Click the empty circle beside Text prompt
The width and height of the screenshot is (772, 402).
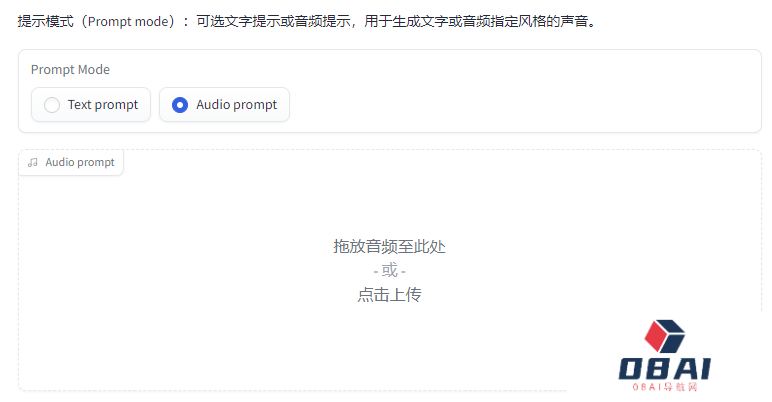coord(52,104)
